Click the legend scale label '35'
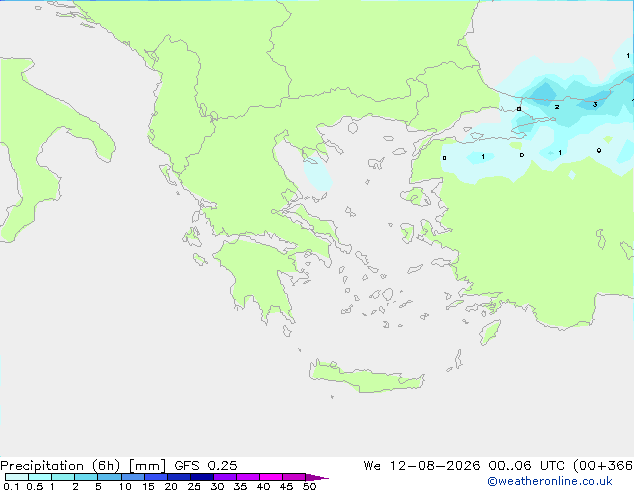634x490 pixels. [x=240, y=486]
